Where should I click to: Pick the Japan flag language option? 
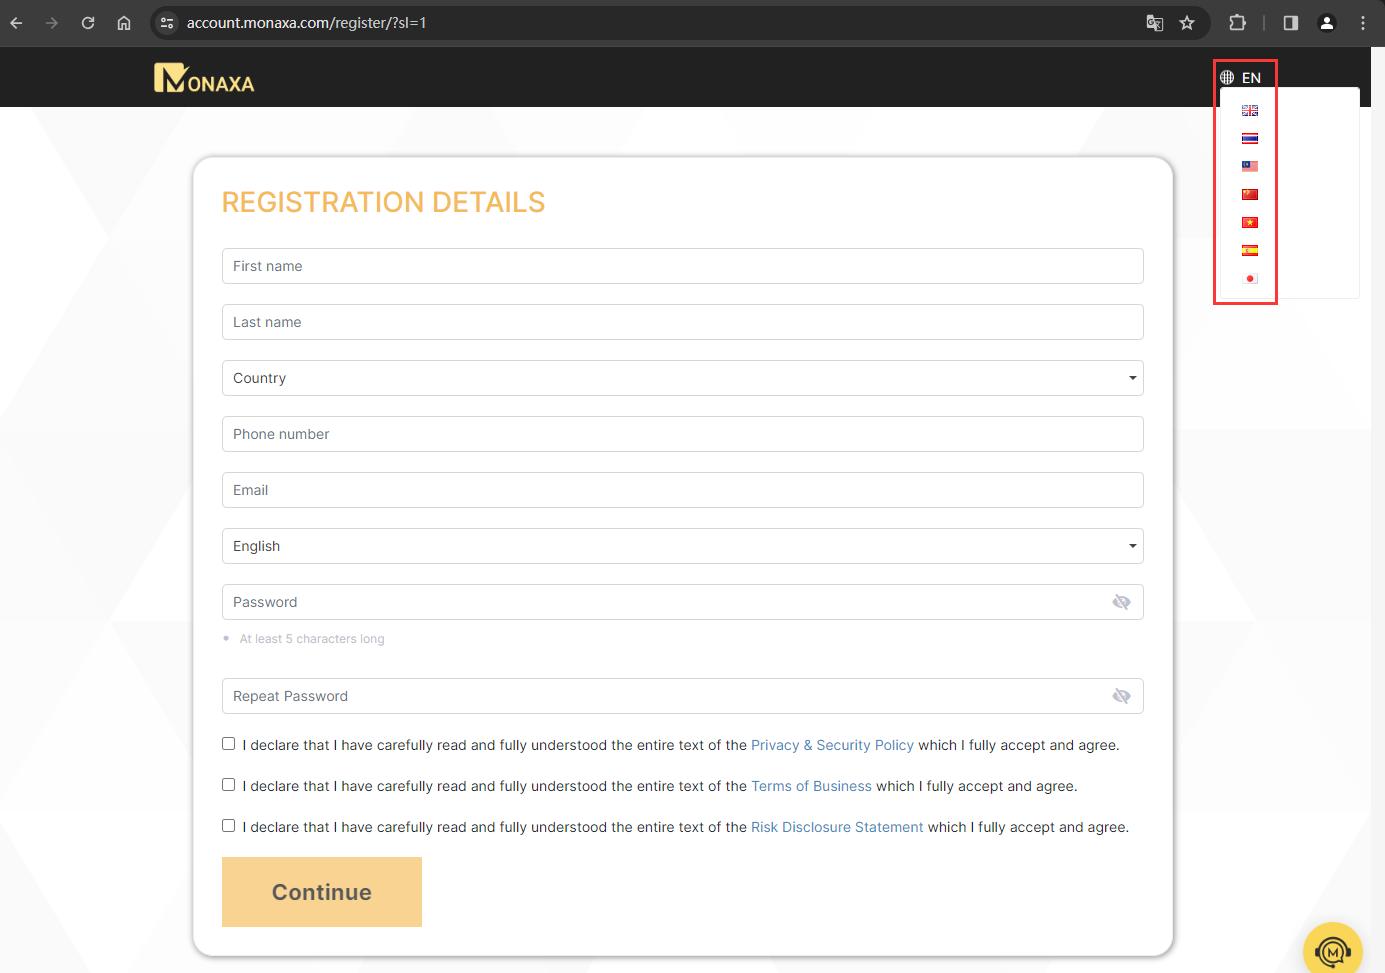pos(1250,279)
